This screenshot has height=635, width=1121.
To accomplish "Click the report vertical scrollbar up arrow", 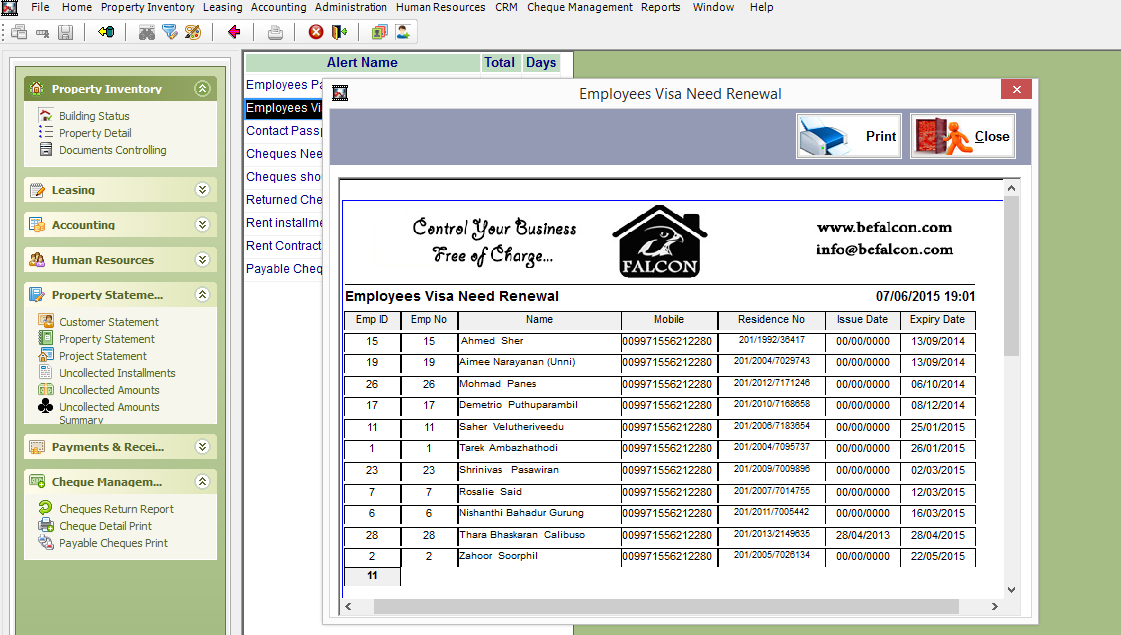I will [x=1011, y=188].
